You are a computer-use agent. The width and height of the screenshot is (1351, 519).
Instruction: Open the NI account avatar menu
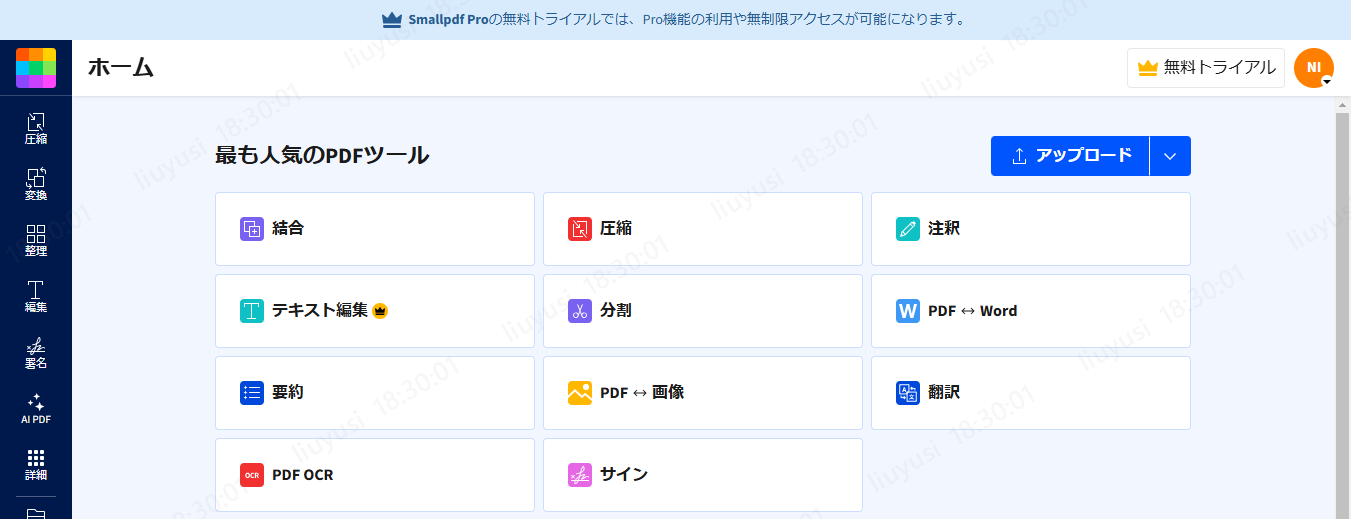tap(1314, 68)
